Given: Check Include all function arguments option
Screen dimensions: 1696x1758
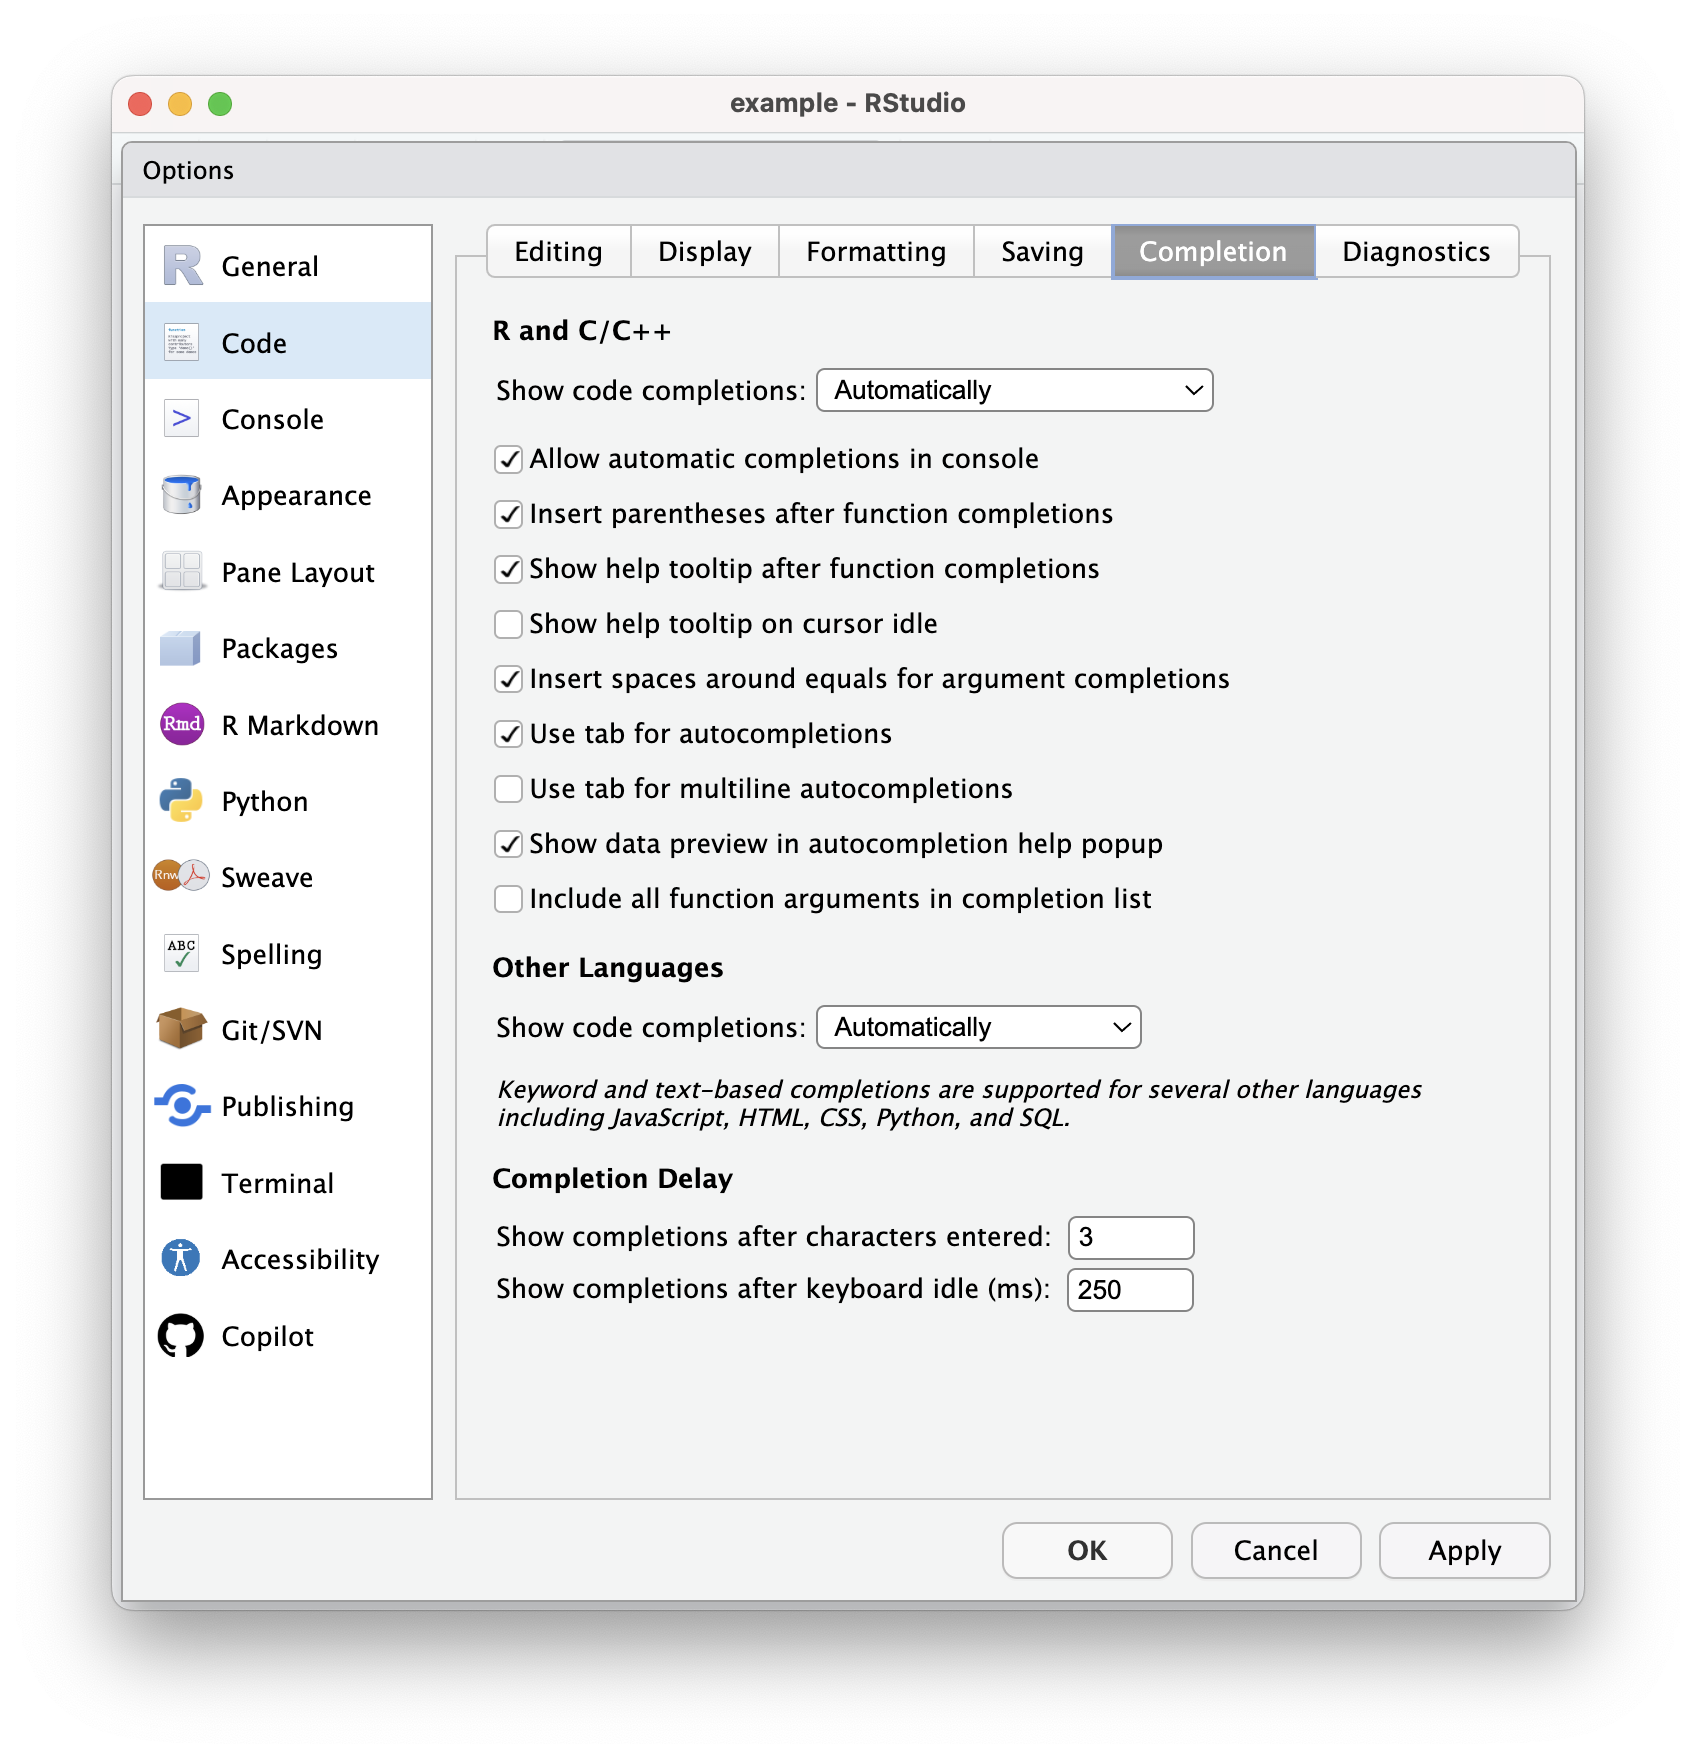Looking at the screenshot, I should click(509, 899).
